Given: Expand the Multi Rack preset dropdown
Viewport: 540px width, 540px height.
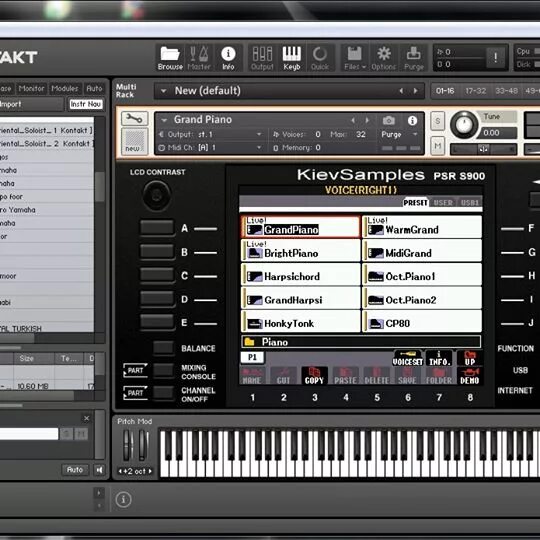Looking at the screenshot, I should pos(164,91).
